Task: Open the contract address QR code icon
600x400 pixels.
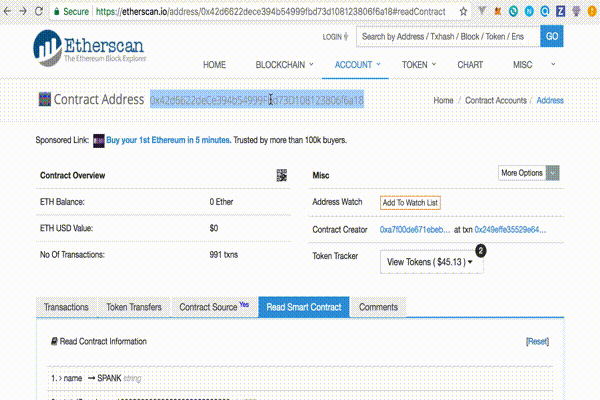Action: [x=282, y=175]
